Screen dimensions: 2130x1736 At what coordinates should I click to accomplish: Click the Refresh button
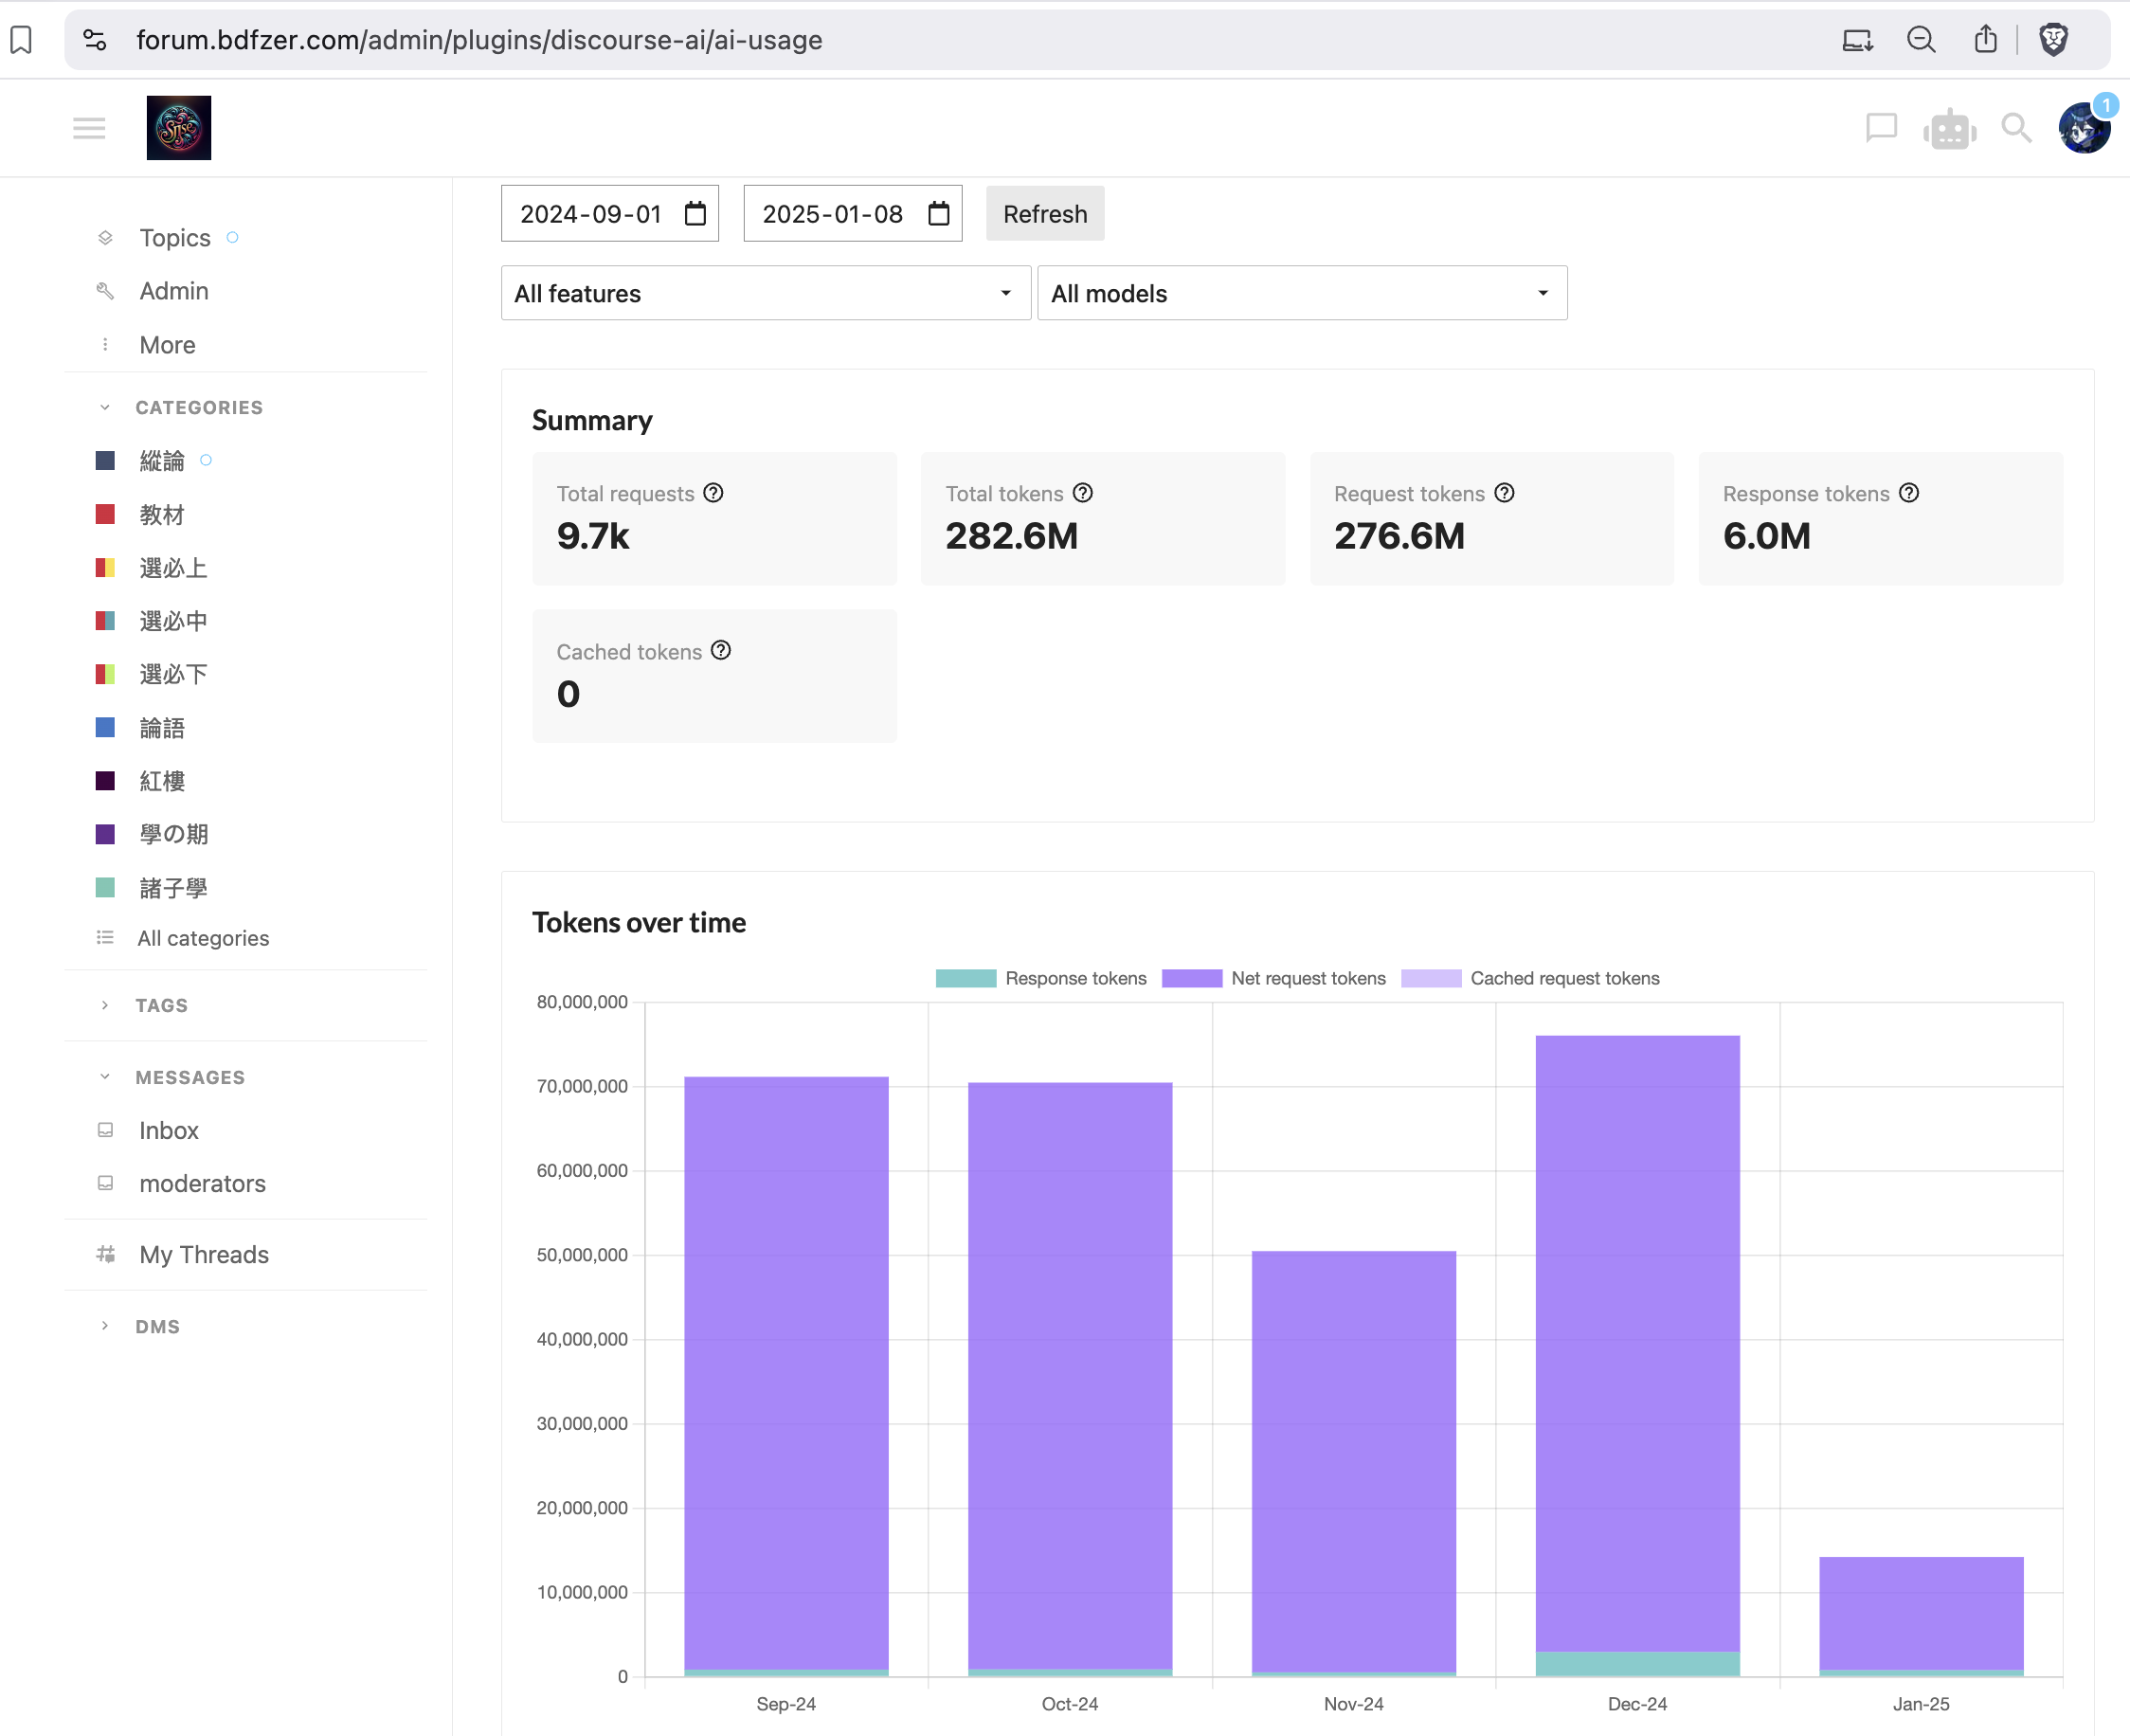click(x=1044, y=214)
